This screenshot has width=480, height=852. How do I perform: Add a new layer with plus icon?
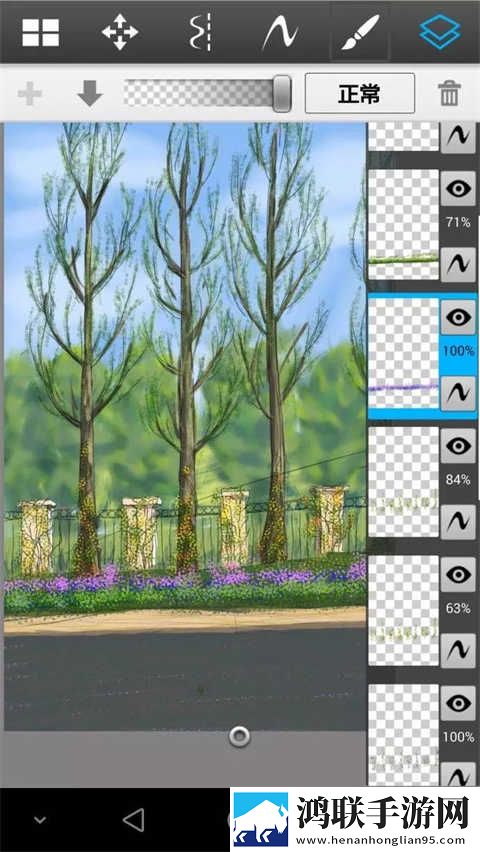tap(30, 94)
